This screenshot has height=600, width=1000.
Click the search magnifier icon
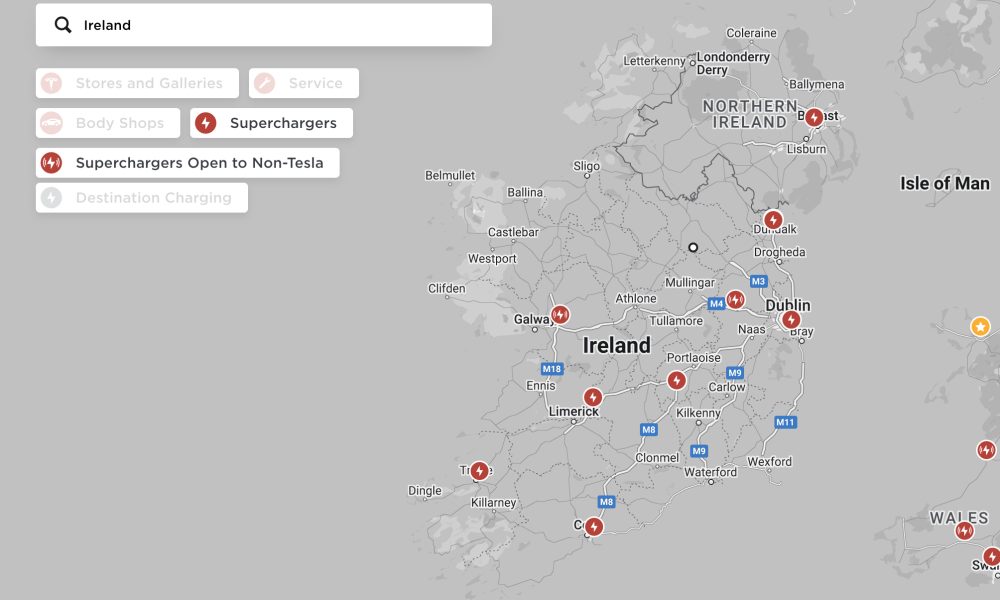coord(62,25)
